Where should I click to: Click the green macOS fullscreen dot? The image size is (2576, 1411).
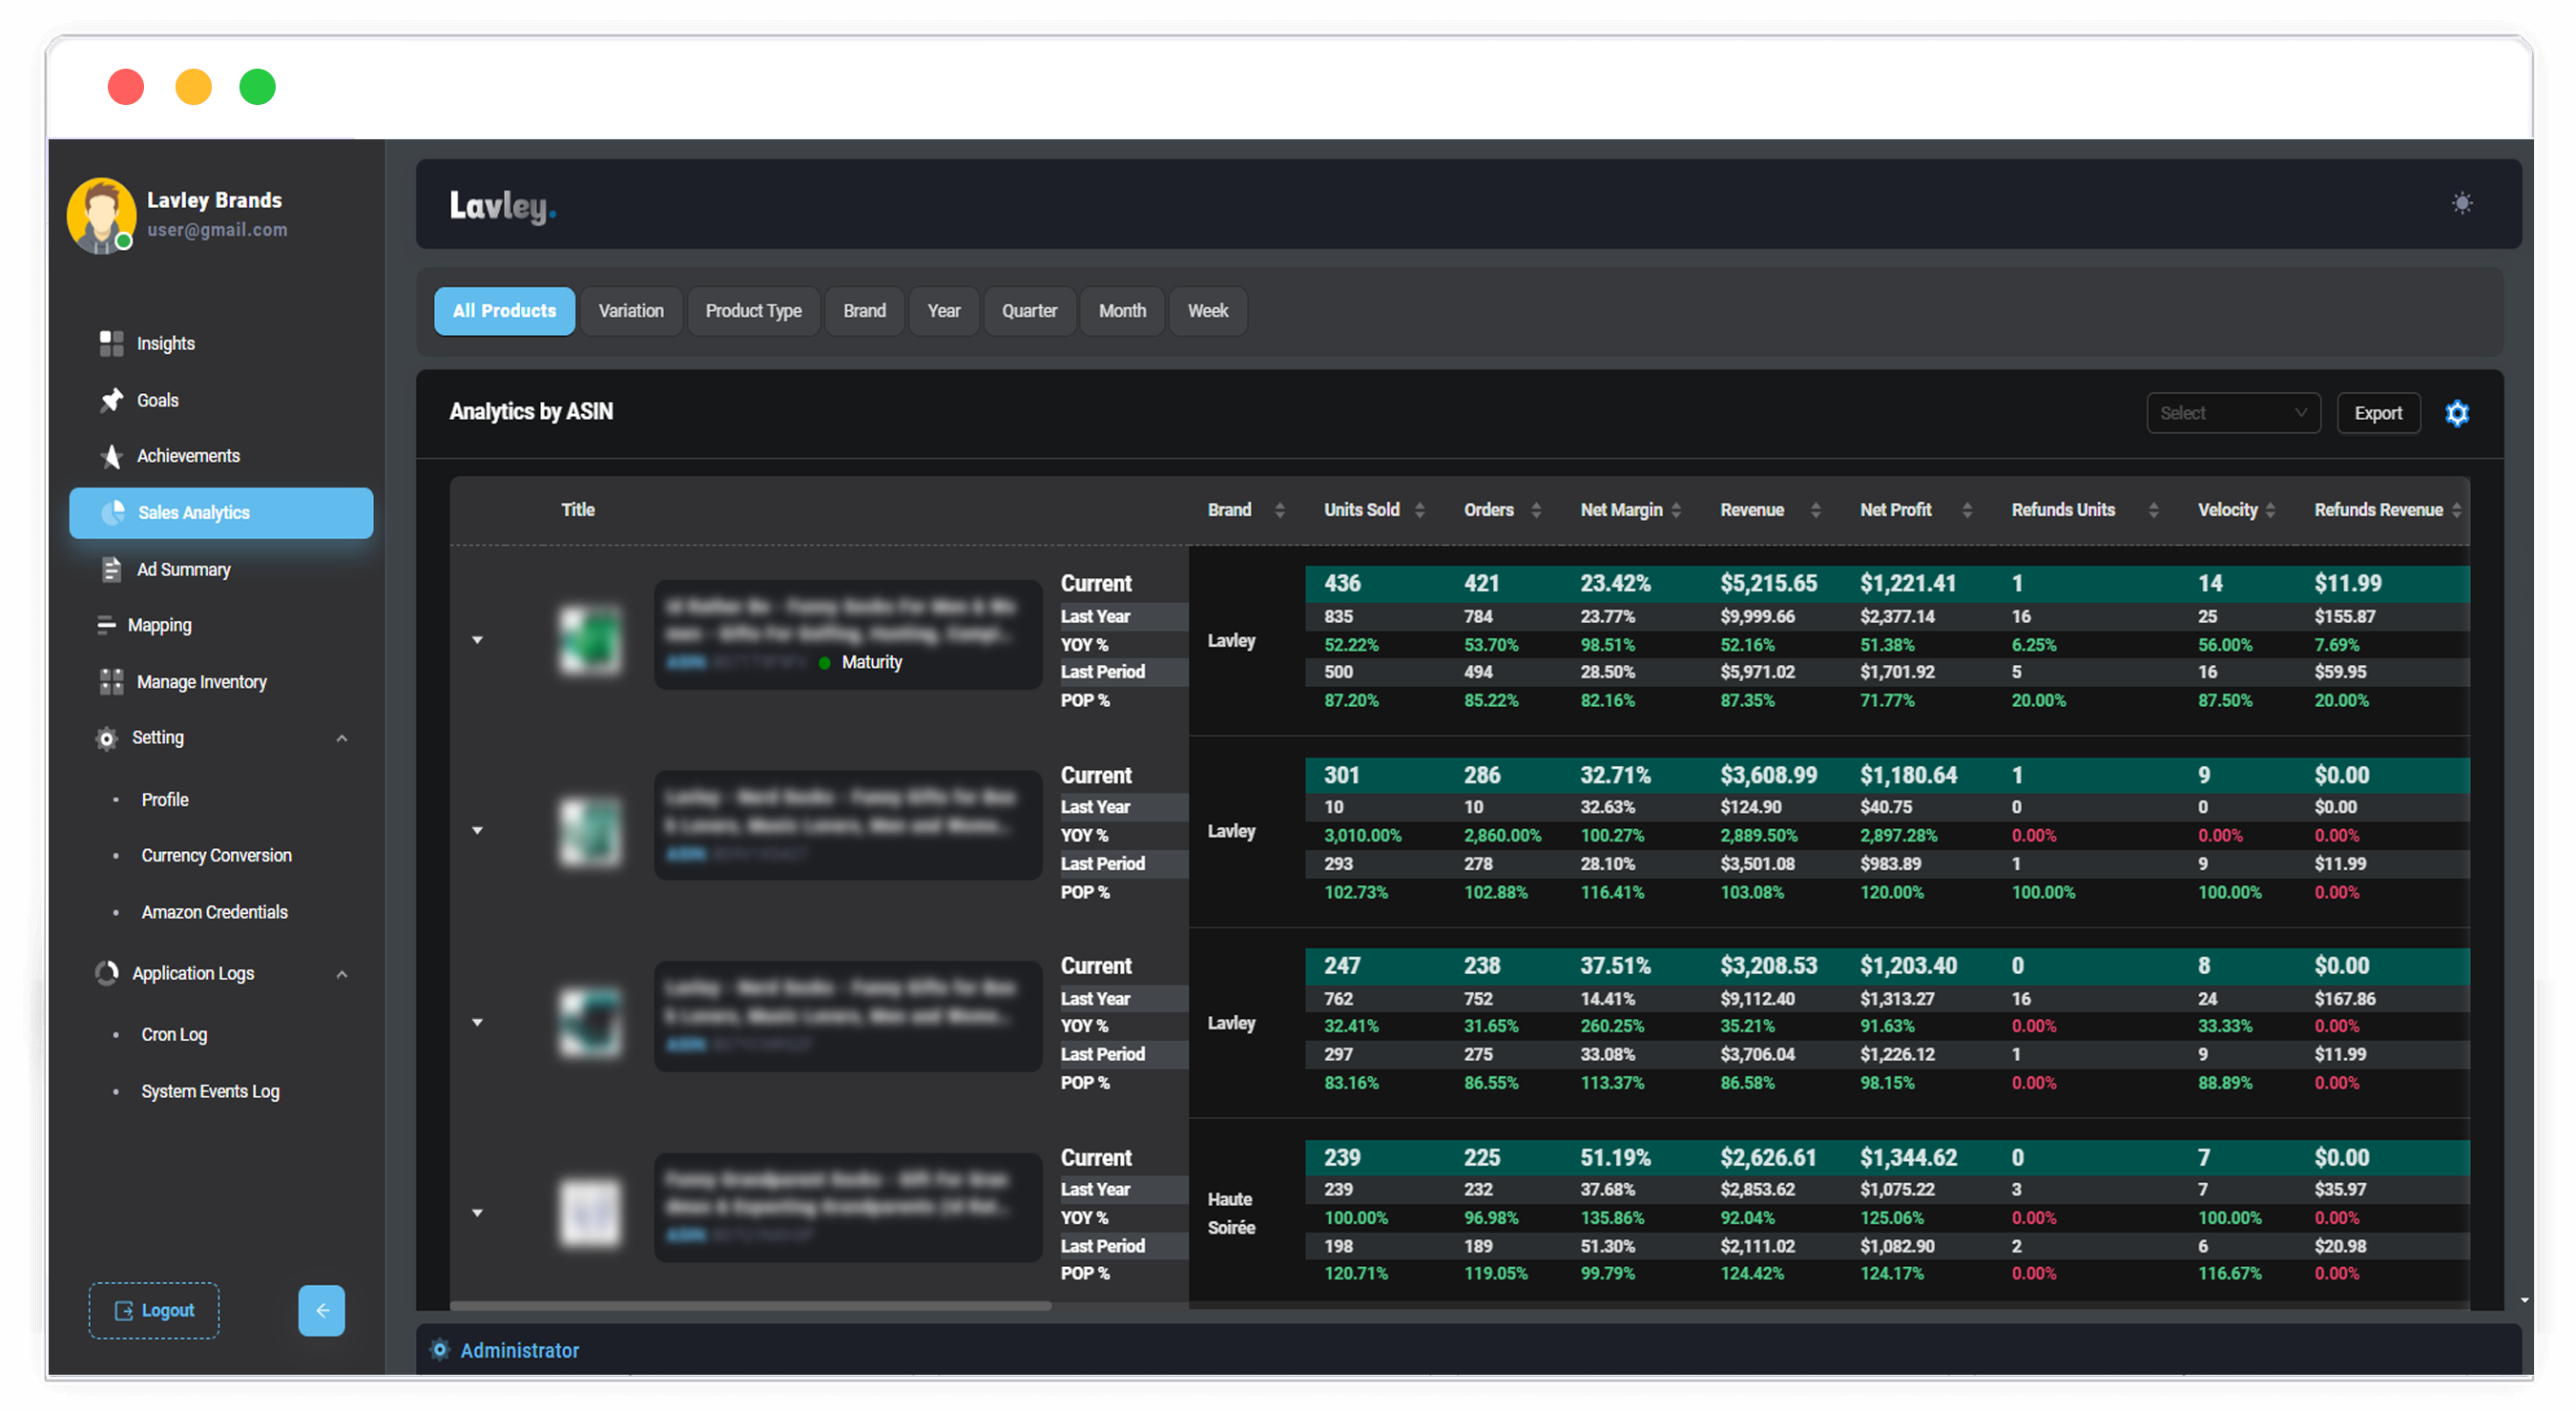[257, 87]
